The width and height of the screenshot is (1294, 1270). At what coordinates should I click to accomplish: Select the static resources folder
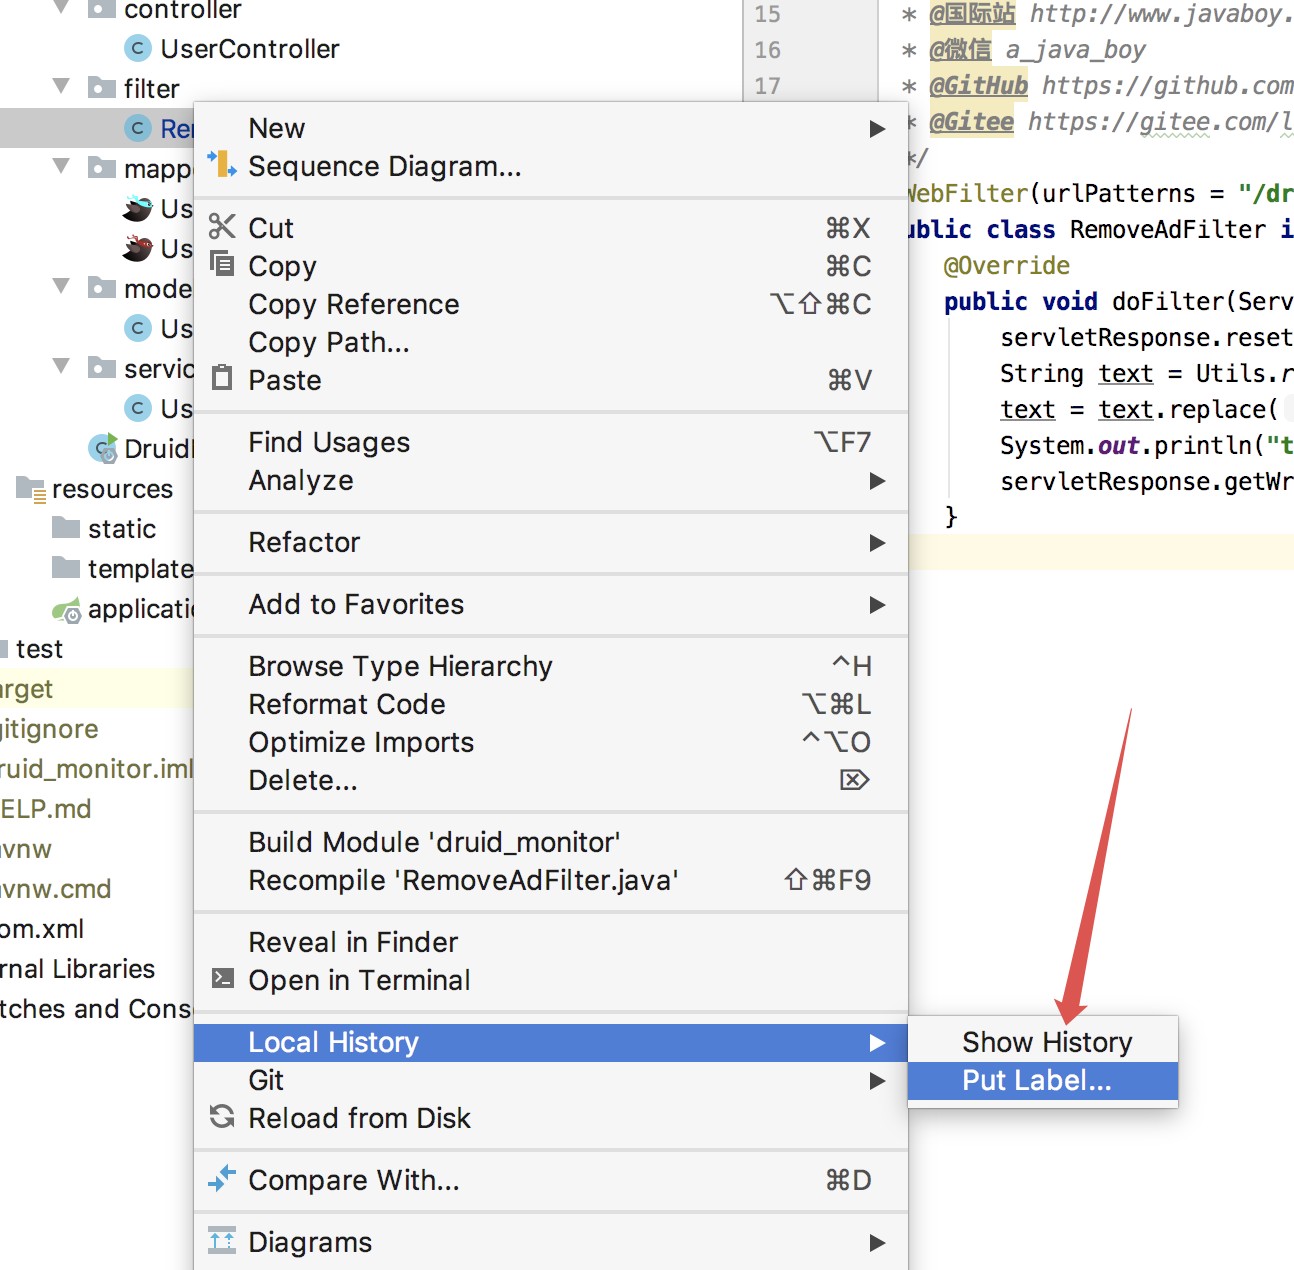pos(121,528)
